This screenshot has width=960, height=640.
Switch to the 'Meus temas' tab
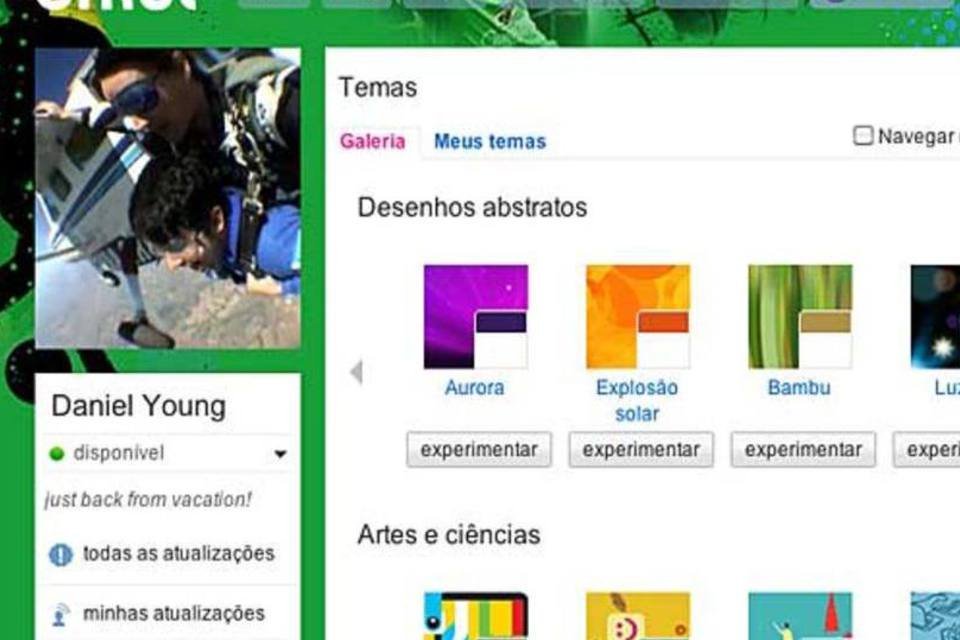pos(490,141)
